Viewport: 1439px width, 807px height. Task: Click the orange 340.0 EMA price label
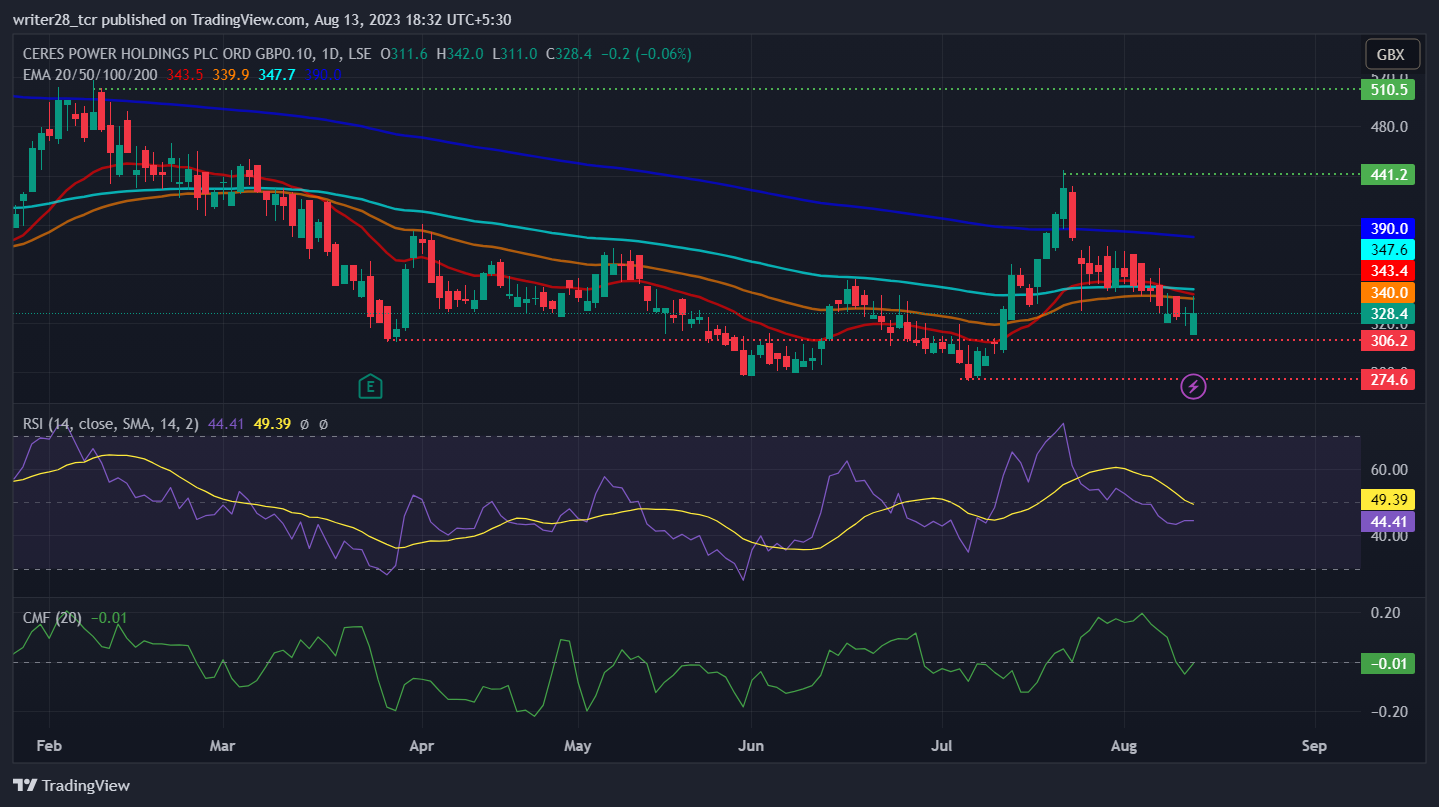[1387, 293]
